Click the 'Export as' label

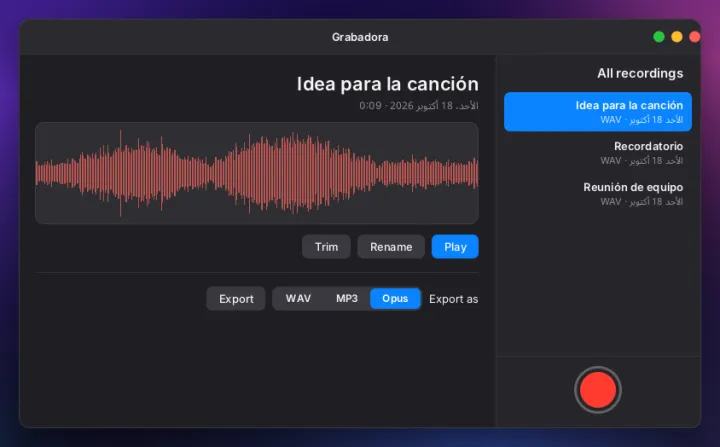click(453, 299)
